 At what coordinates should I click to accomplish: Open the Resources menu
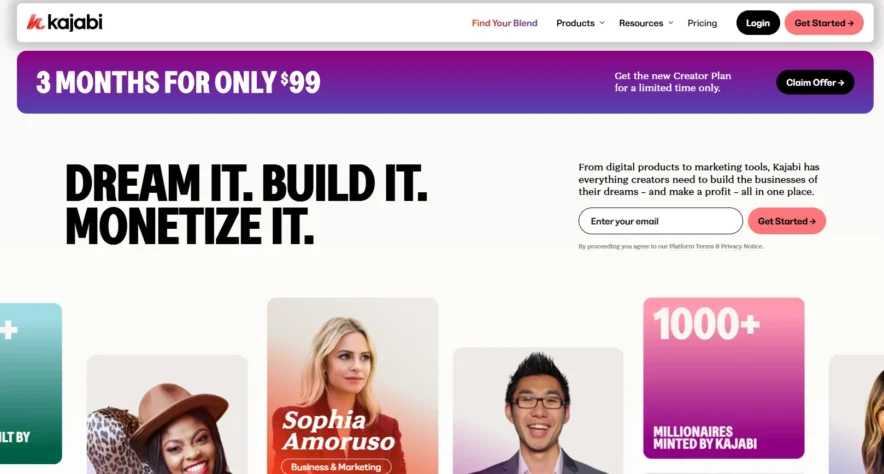tap(640, 23)
